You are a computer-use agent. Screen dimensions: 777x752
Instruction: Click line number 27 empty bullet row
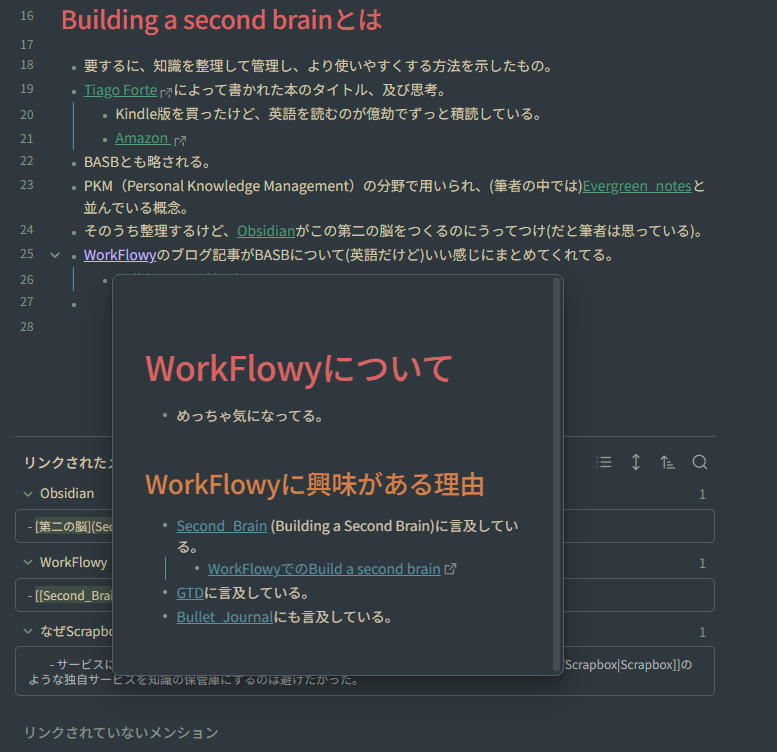(74, 304)
